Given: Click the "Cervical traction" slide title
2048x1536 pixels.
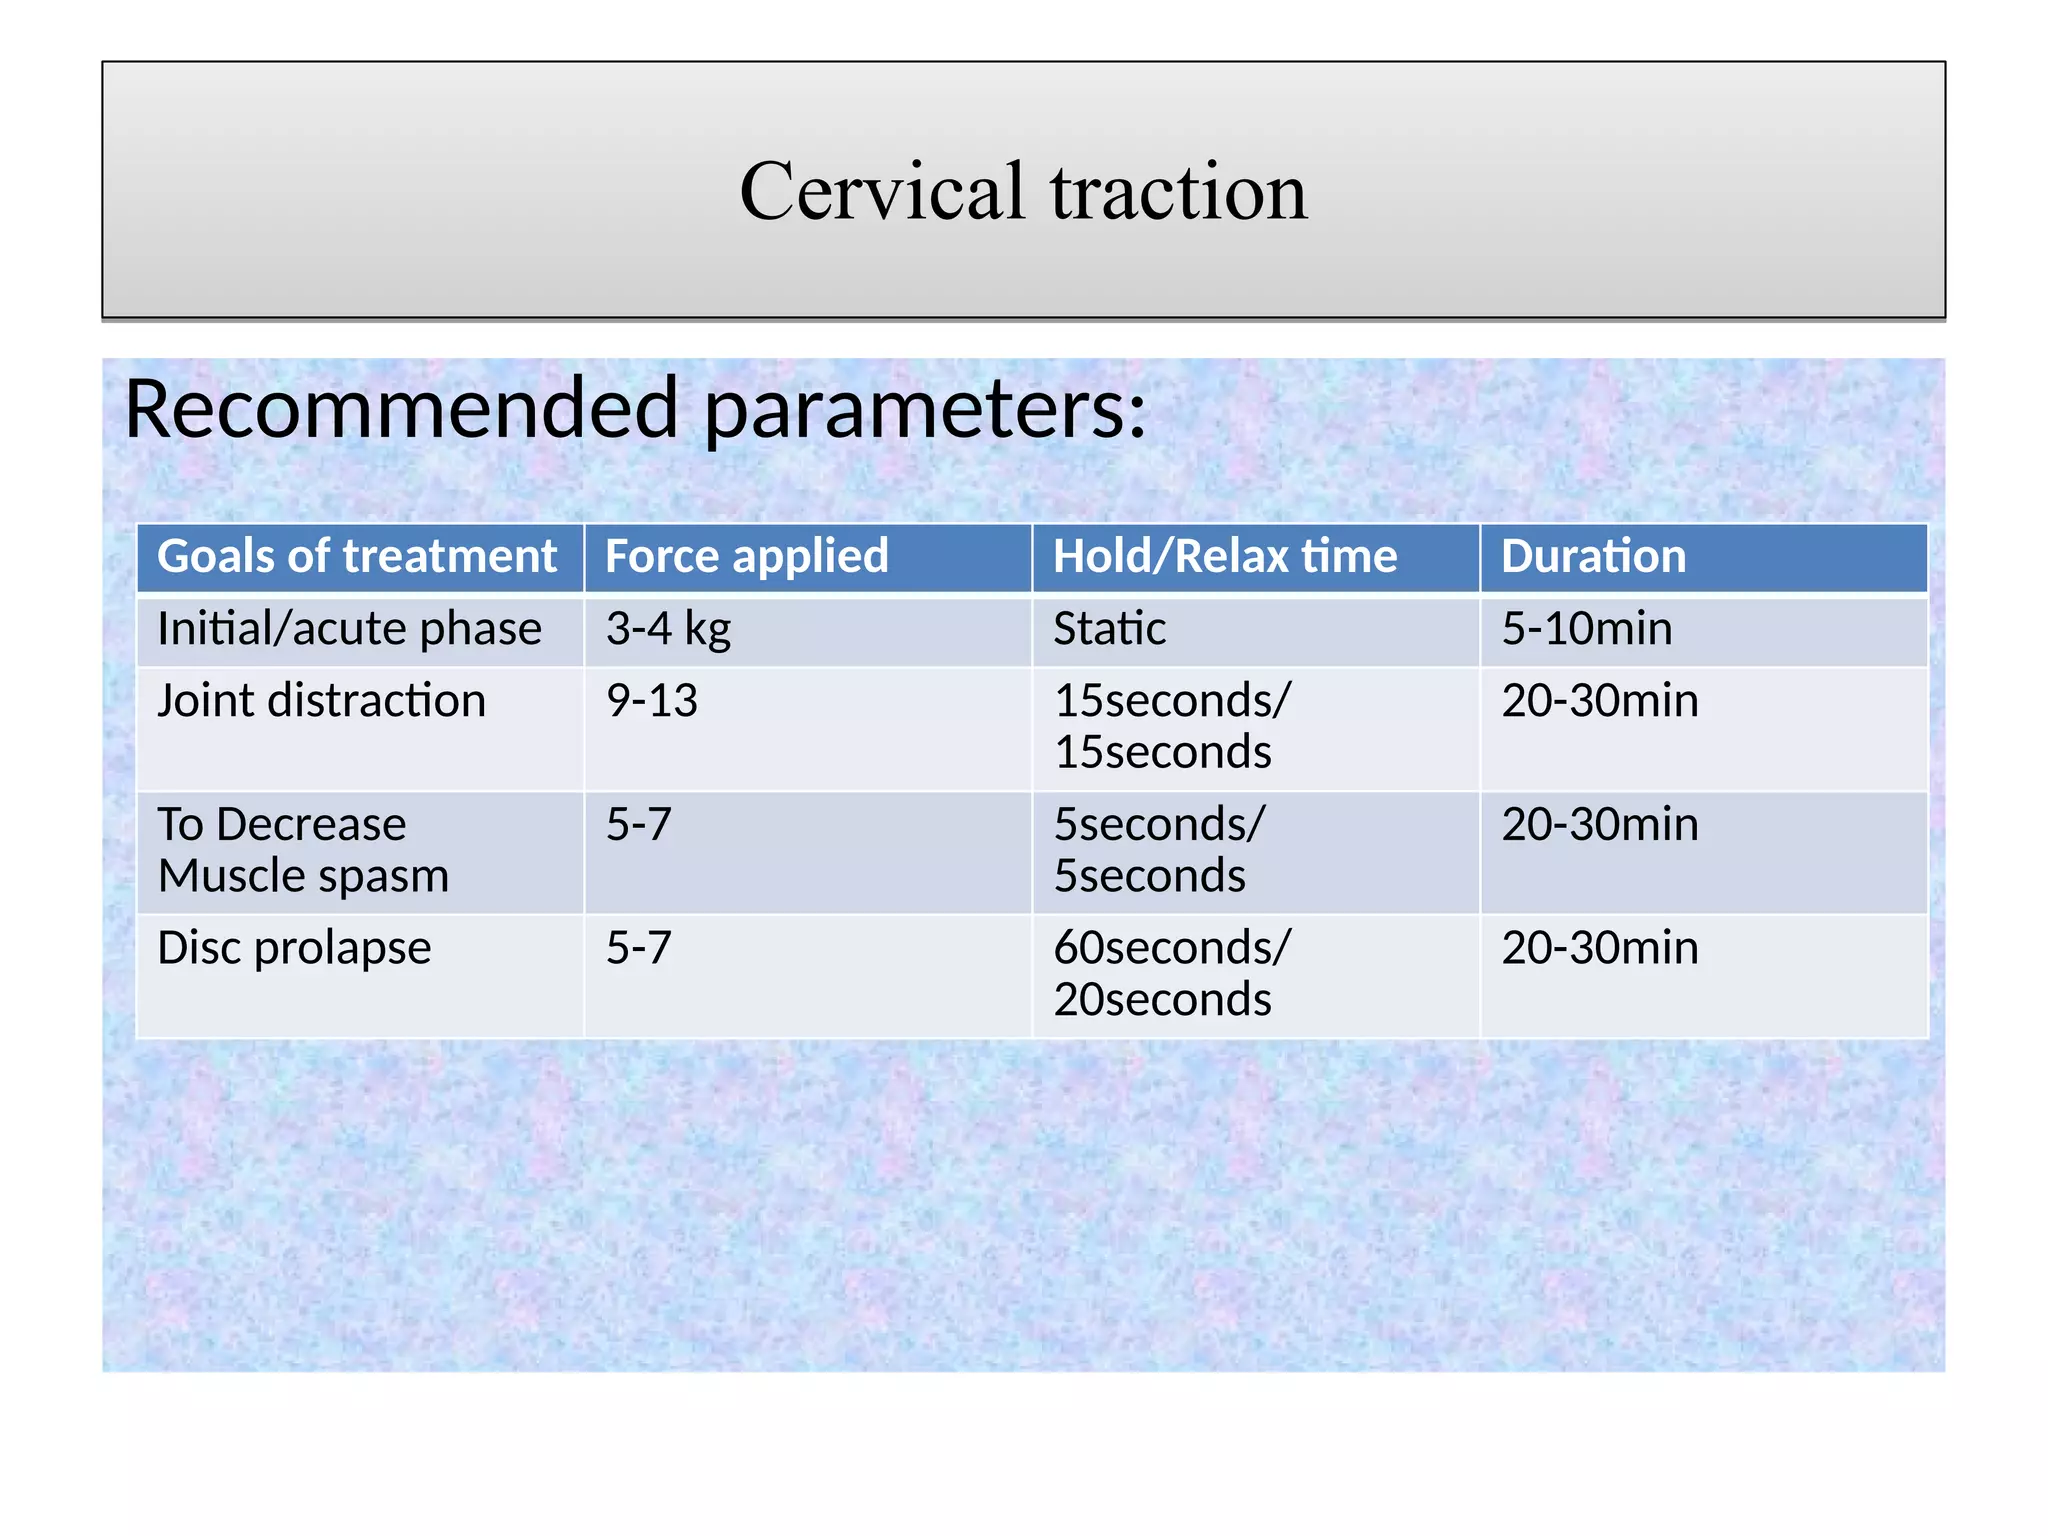Looking at the screenshot, I should (x=1023, y=190).
